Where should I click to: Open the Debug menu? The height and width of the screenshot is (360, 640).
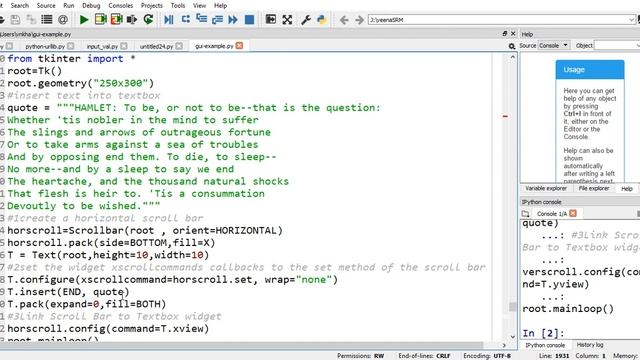(x=91, y=6)
